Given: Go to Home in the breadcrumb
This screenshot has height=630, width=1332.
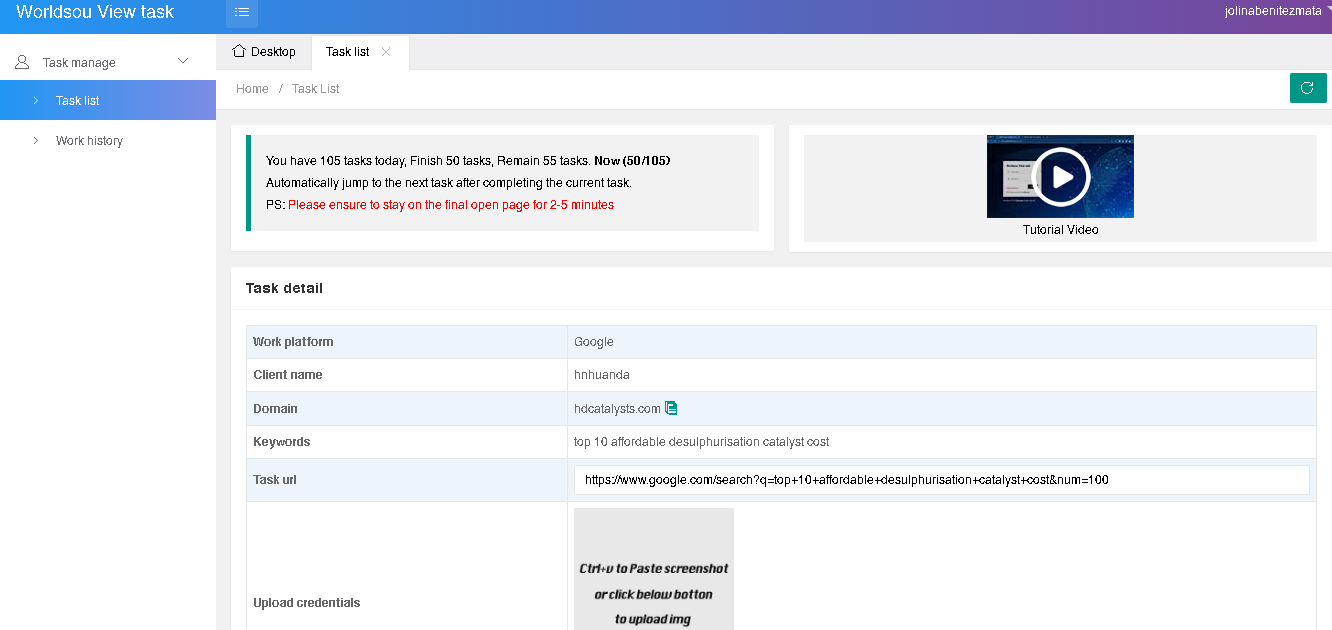Looking at the screenshot, I should point(252,89).
